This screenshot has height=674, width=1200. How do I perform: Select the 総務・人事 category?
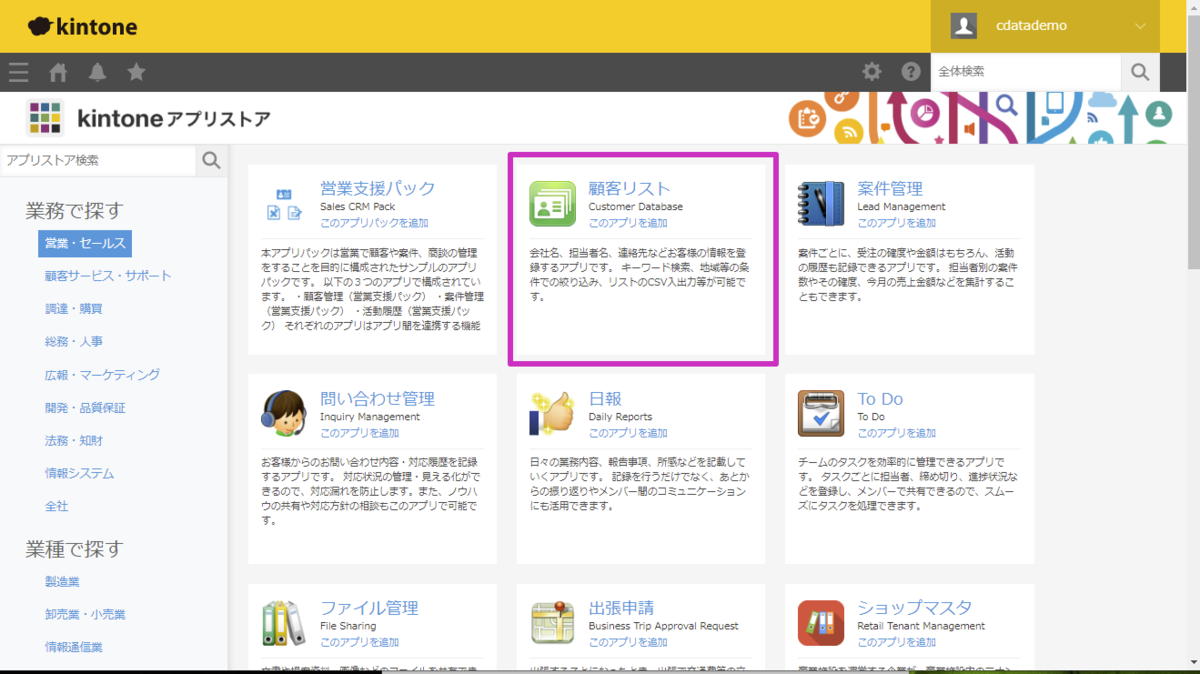(x=73, y=342)
